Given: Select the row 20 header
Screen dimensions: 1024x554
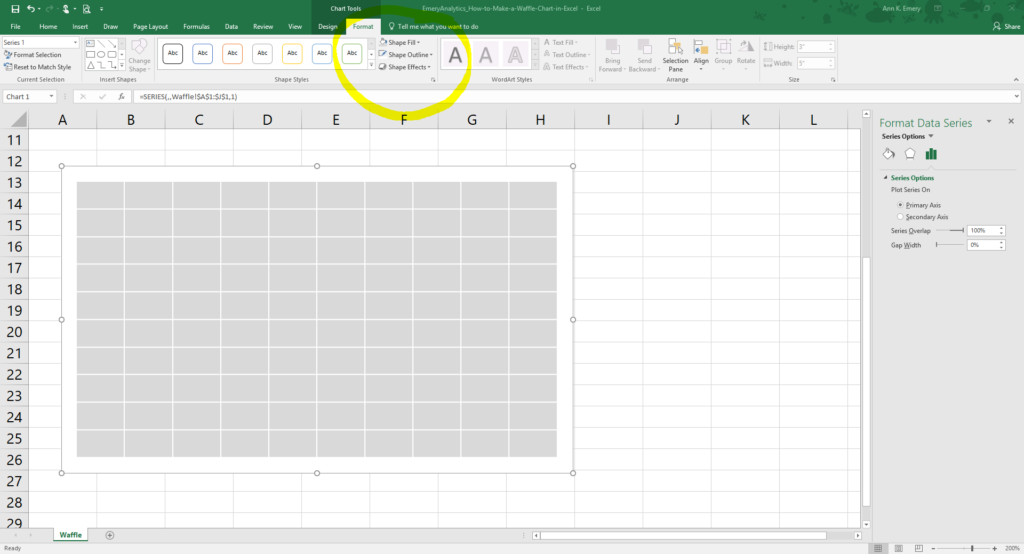Looking at the screenshot, I should coord(14,332).
